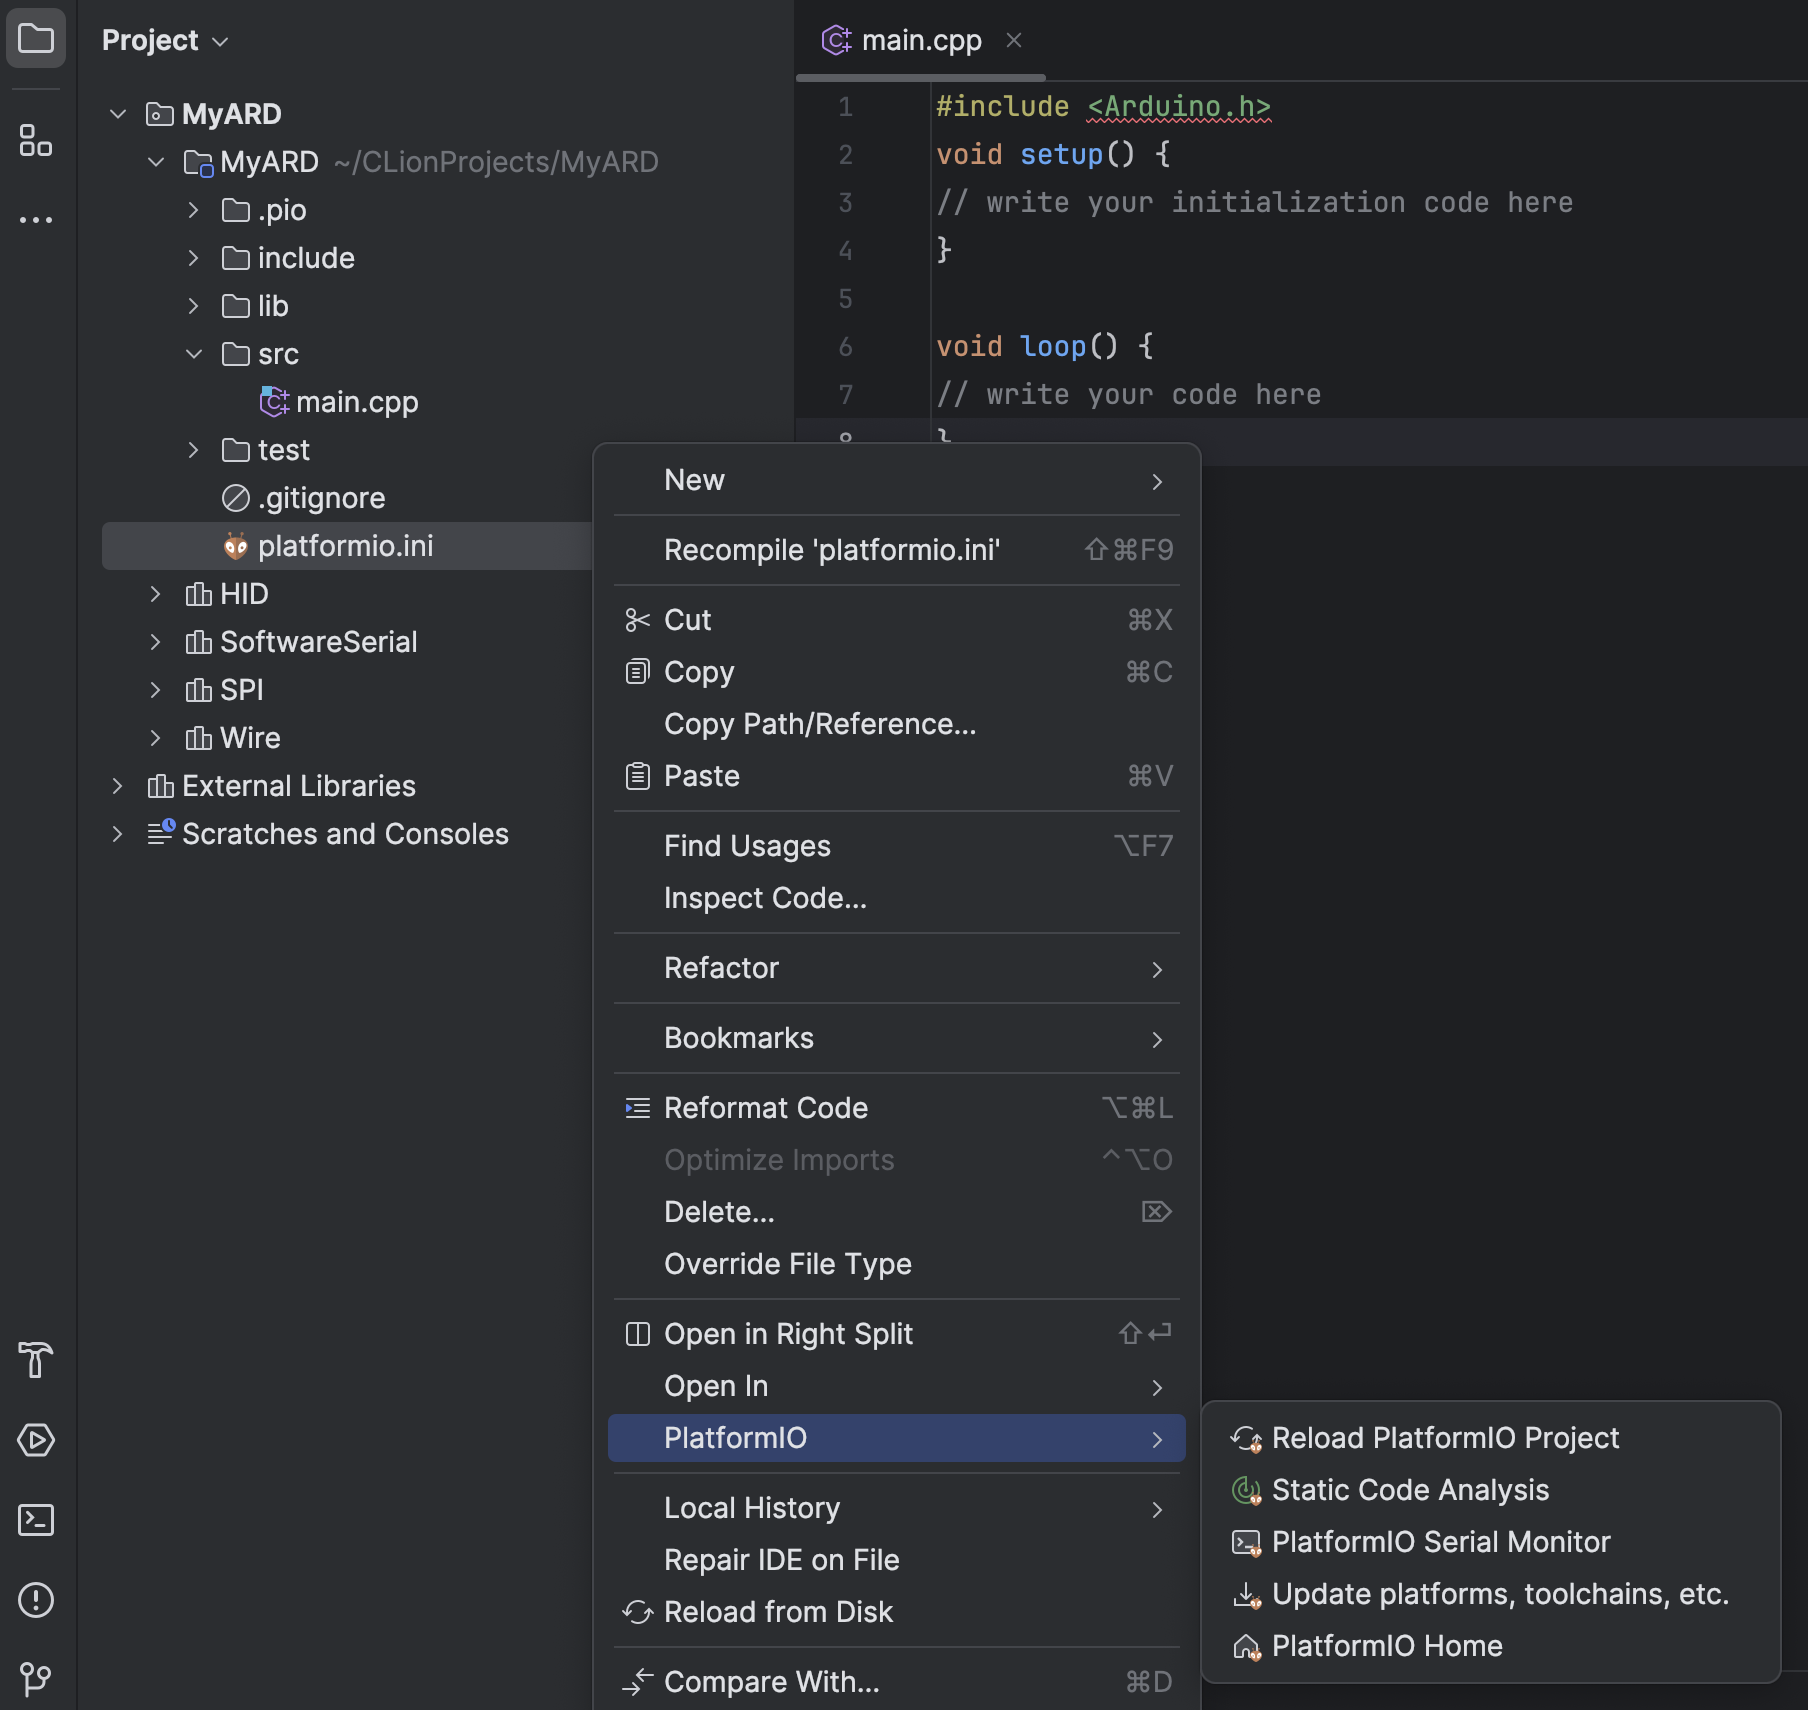Expand the External Libraries node

(x=117, y=786)
